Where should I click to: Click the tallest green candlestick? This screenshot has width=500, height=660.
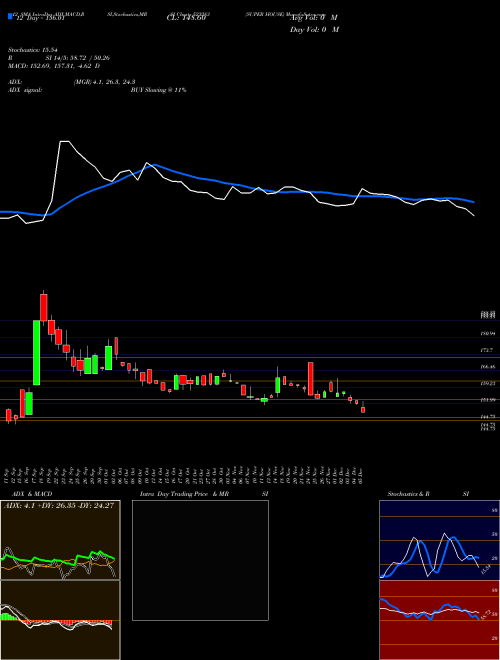tap(37, 353)
